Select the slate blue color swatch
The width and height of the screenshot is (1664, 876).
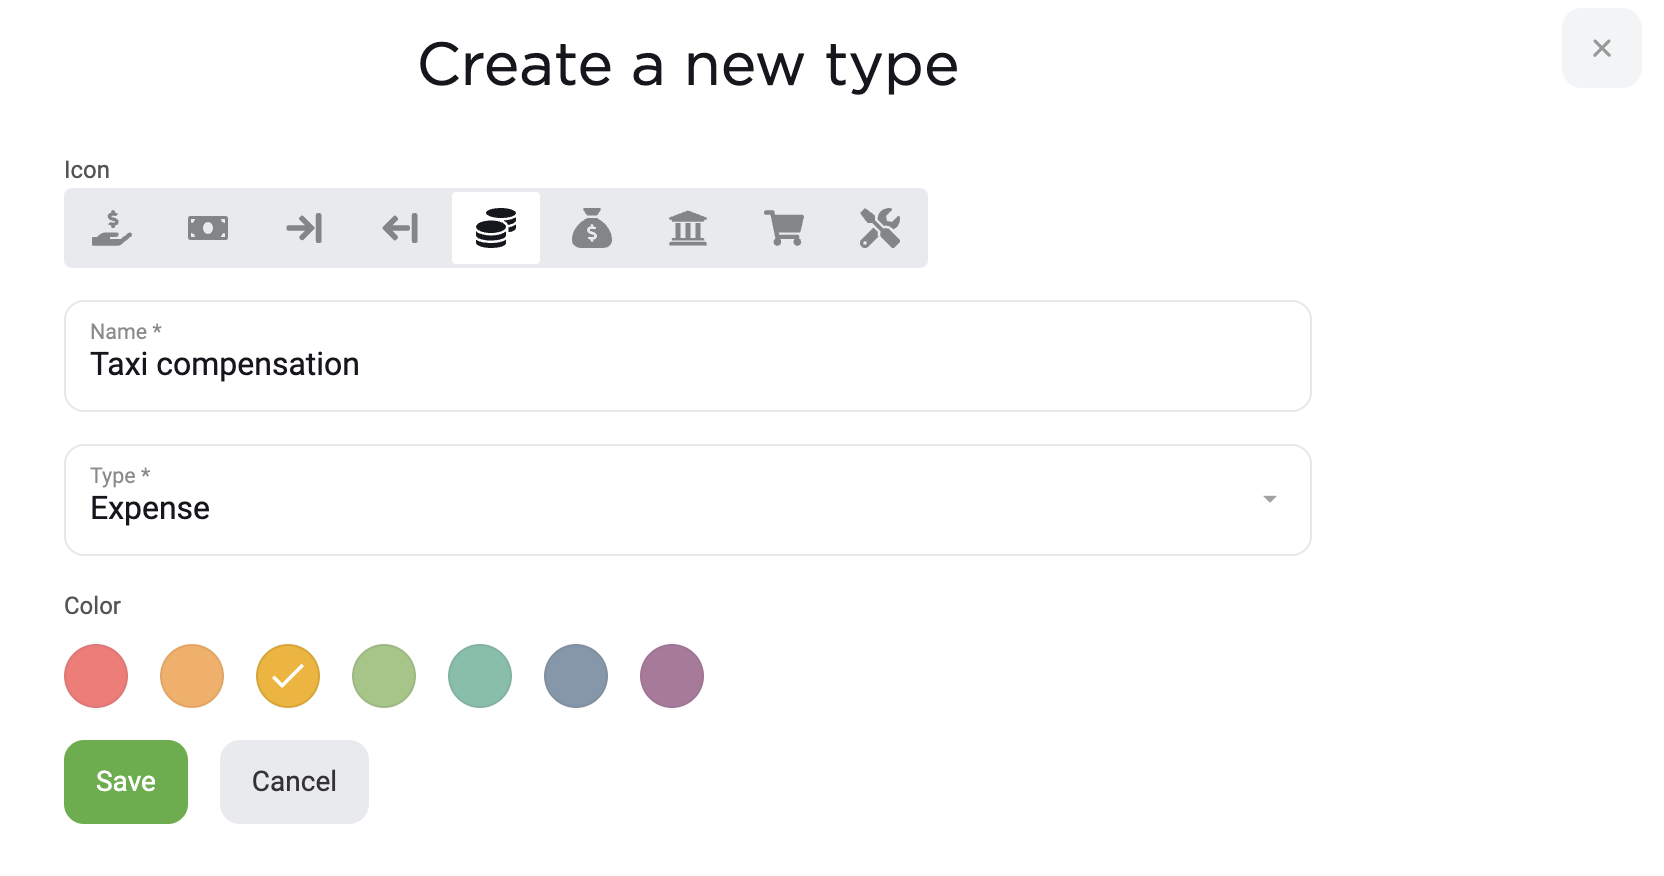click(576, 676)
